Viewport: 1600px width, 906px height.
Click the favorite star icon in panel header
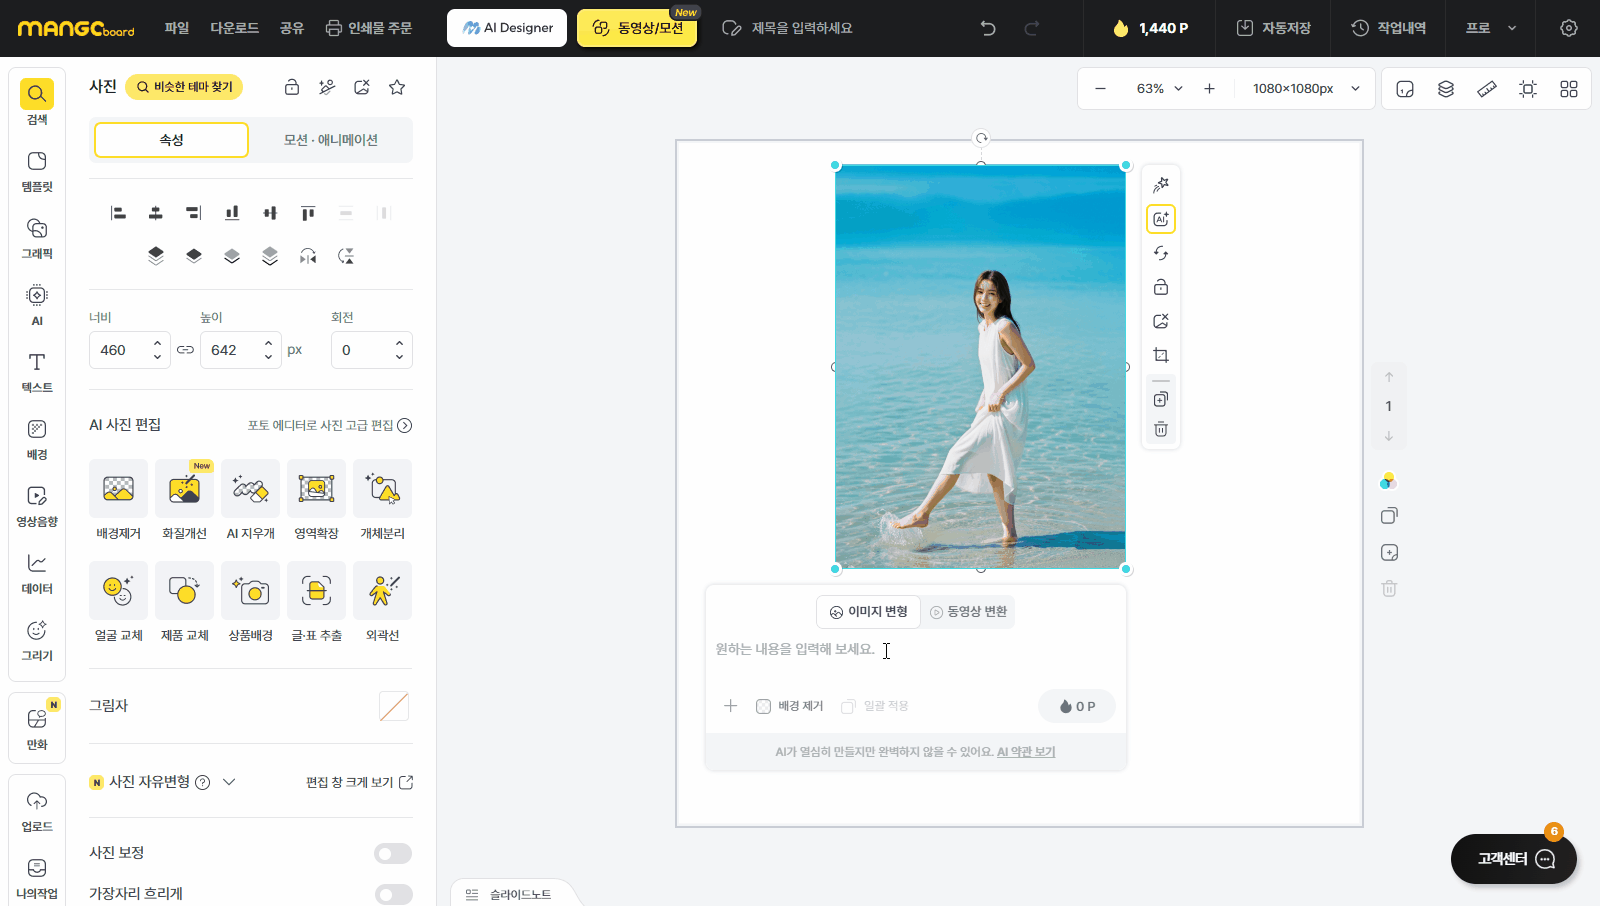point(397,87)
